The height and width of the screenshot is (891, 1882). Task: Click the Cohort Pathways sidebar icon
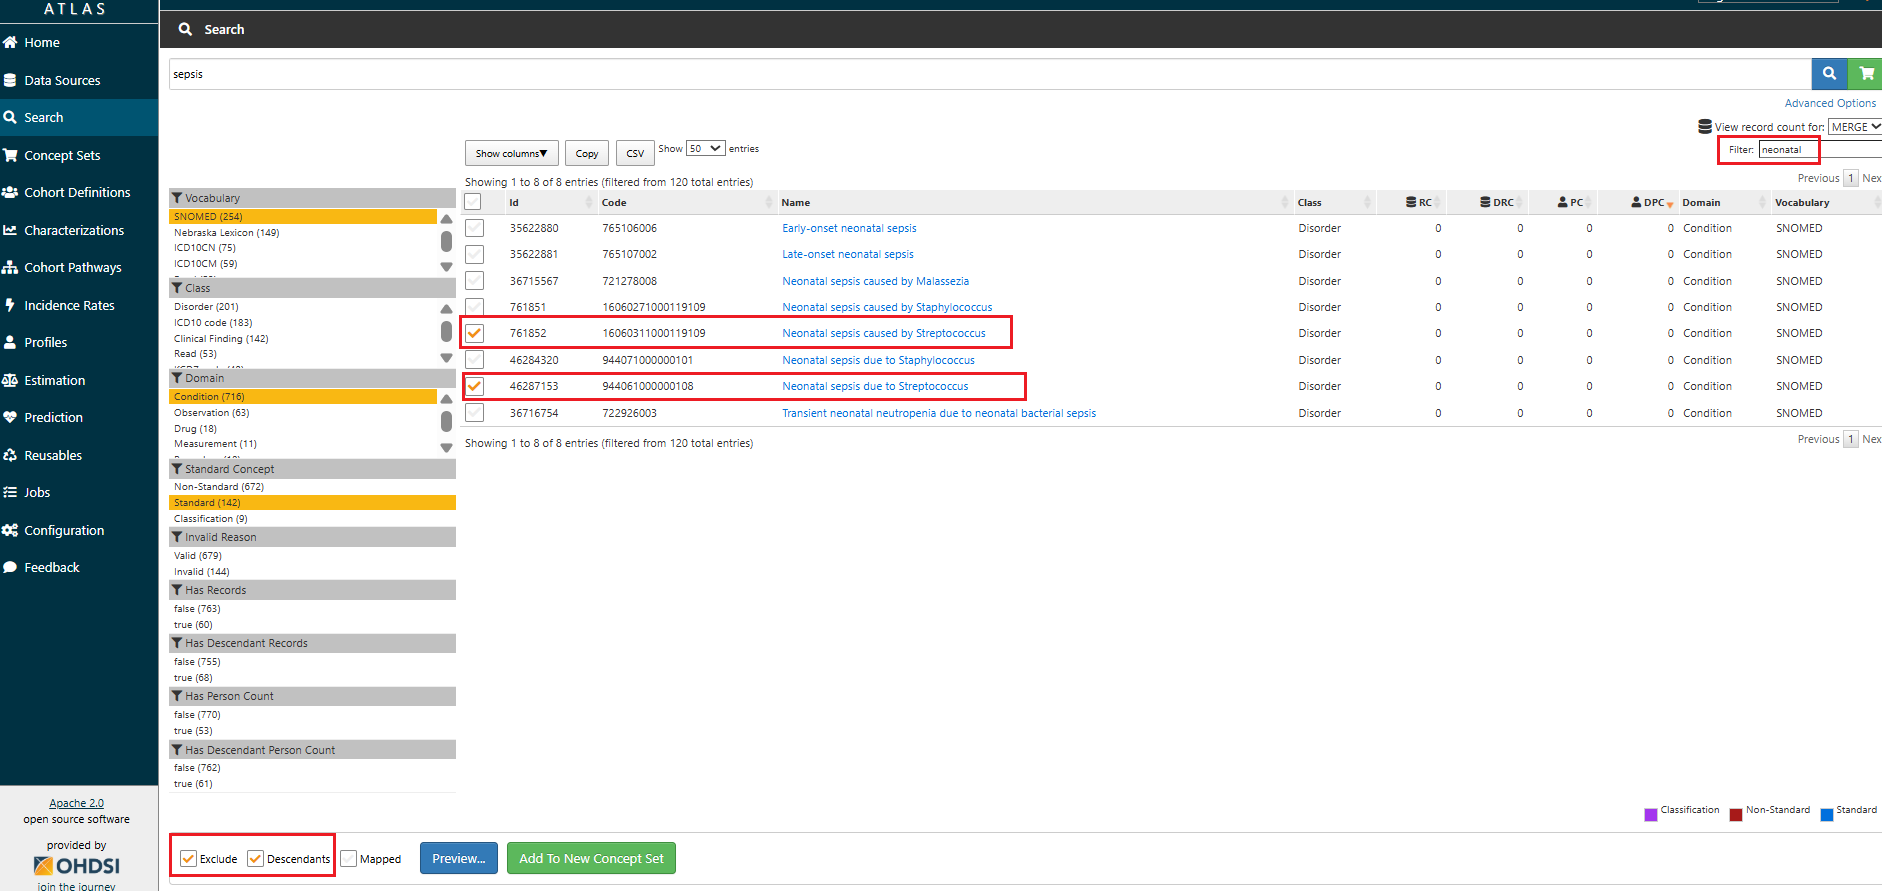[11, 267]
